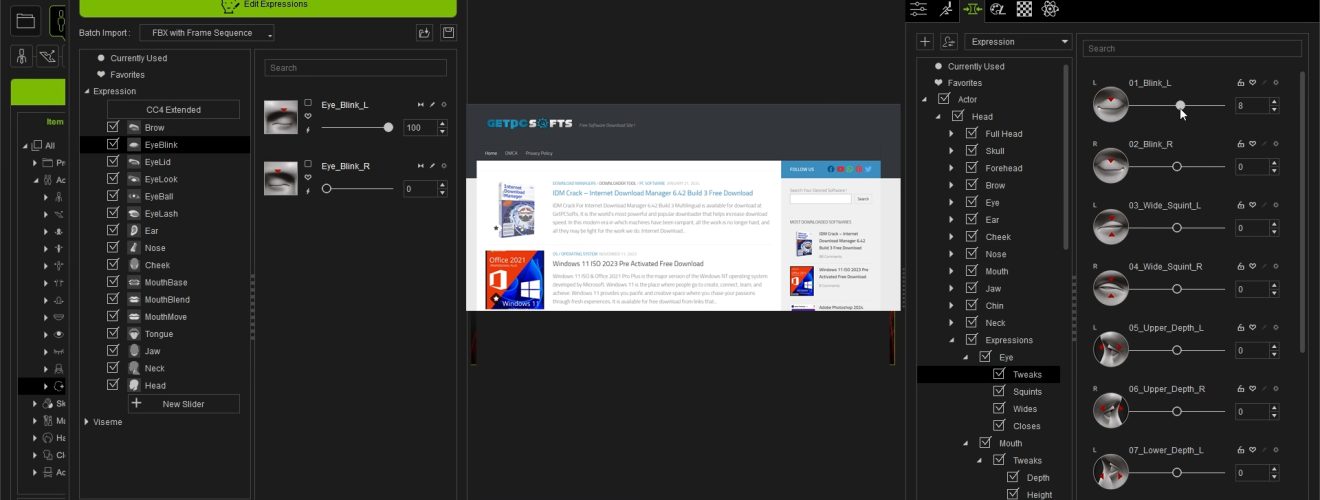Viewport: 1320px width, 500px height.
Task: Open the Physics atom tab
Action: point(1050,9)
